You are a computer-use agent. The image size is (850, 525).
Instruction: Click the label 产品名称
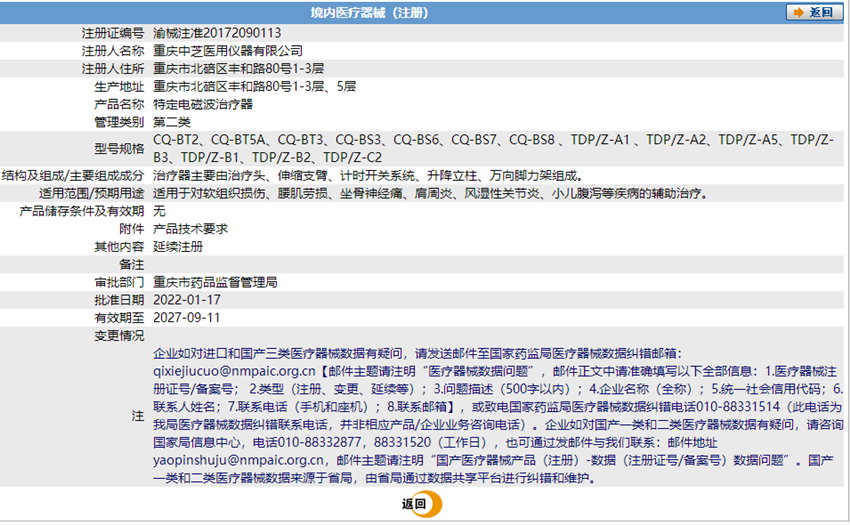coord(119,104)
